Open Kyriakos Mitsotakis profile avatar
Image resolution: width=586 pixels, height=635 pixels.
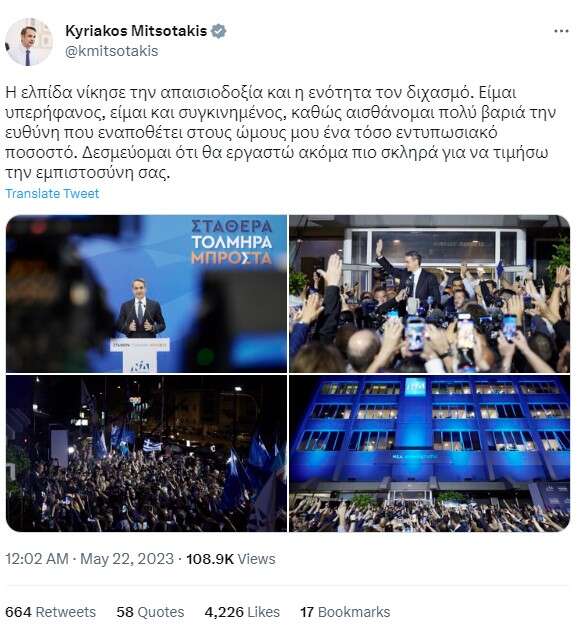(x=28, y=41)
